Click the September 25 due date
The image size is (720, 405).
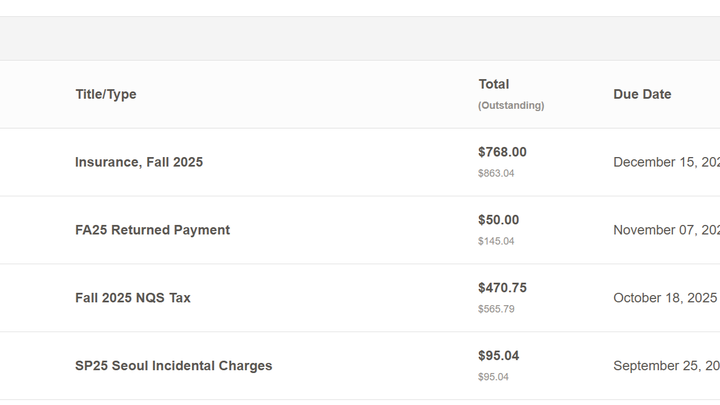pyautogui.click(x=665, y=366)
